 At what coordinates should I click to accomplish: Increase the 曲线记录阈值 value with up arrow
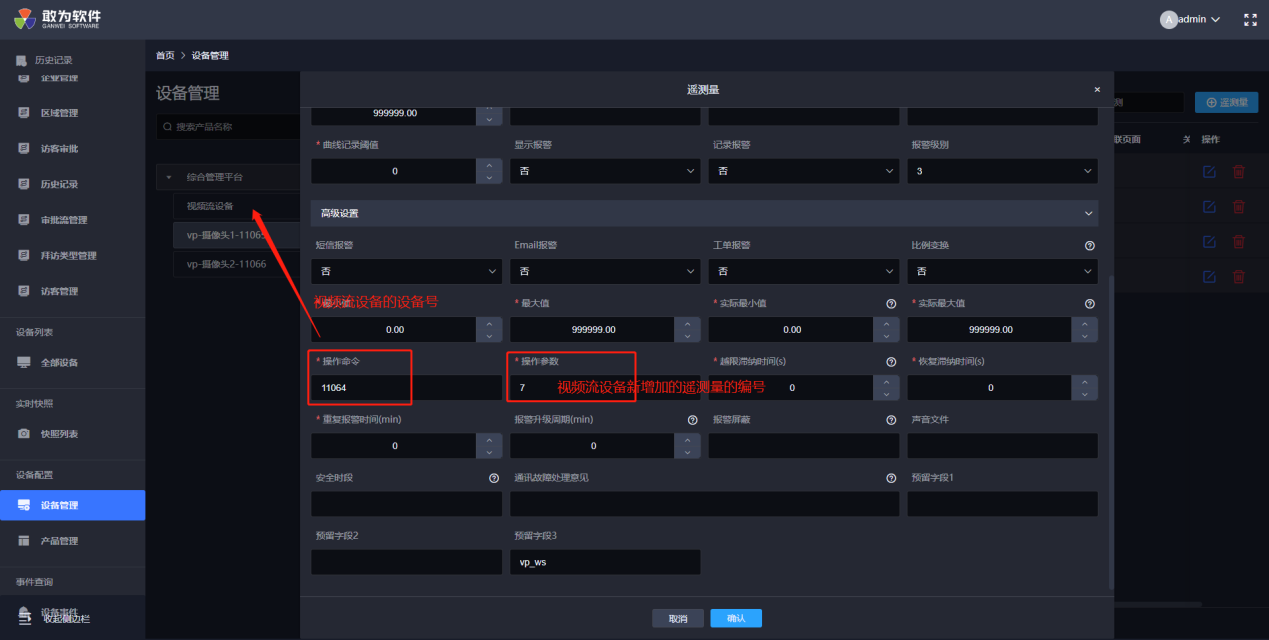(489, 165)
